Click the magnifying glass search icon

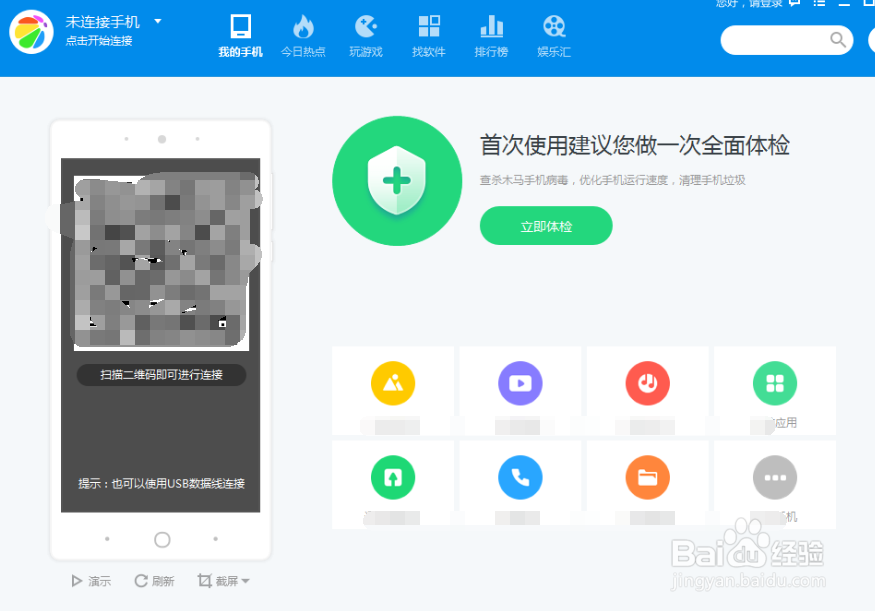pyautogui.click(x=838, y=40)
